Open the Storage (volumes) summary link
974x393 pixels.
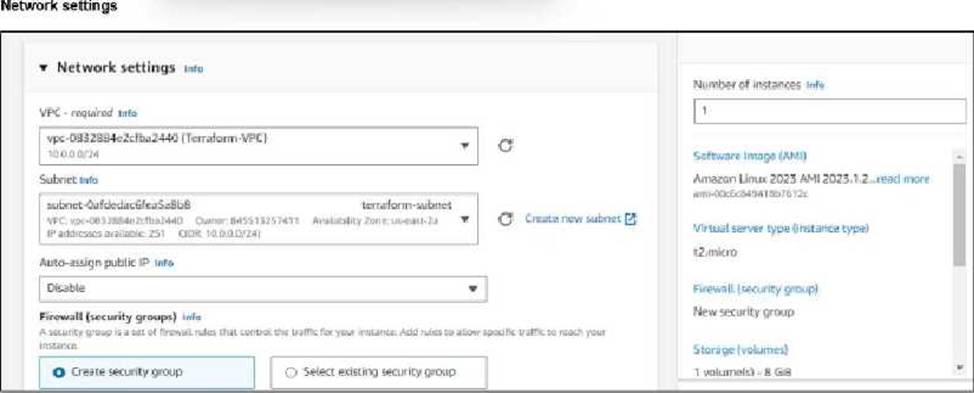(x=740, y=350)
